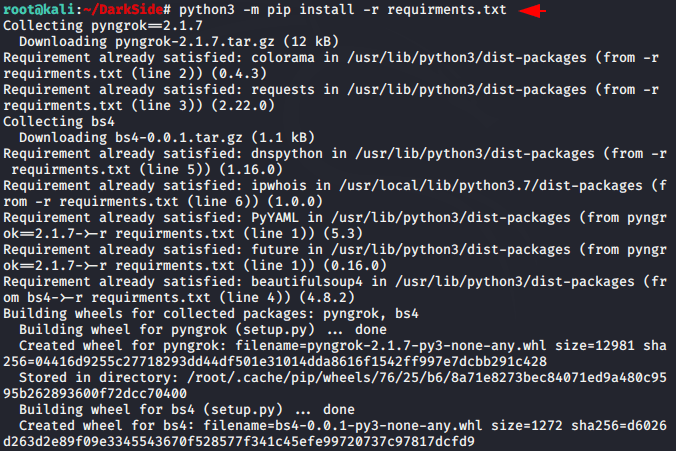Click the word colorama in output
676x451 pixels.
click(x=283, y=57)
